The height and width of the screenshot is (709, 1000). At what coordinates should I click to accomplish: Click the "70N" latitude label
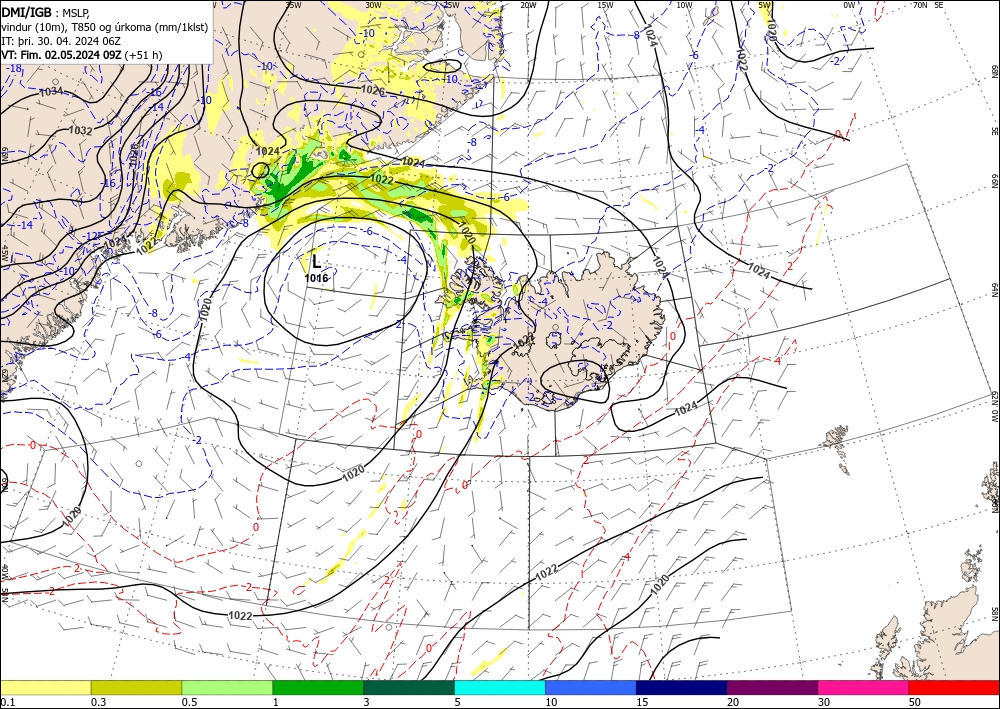920,5
